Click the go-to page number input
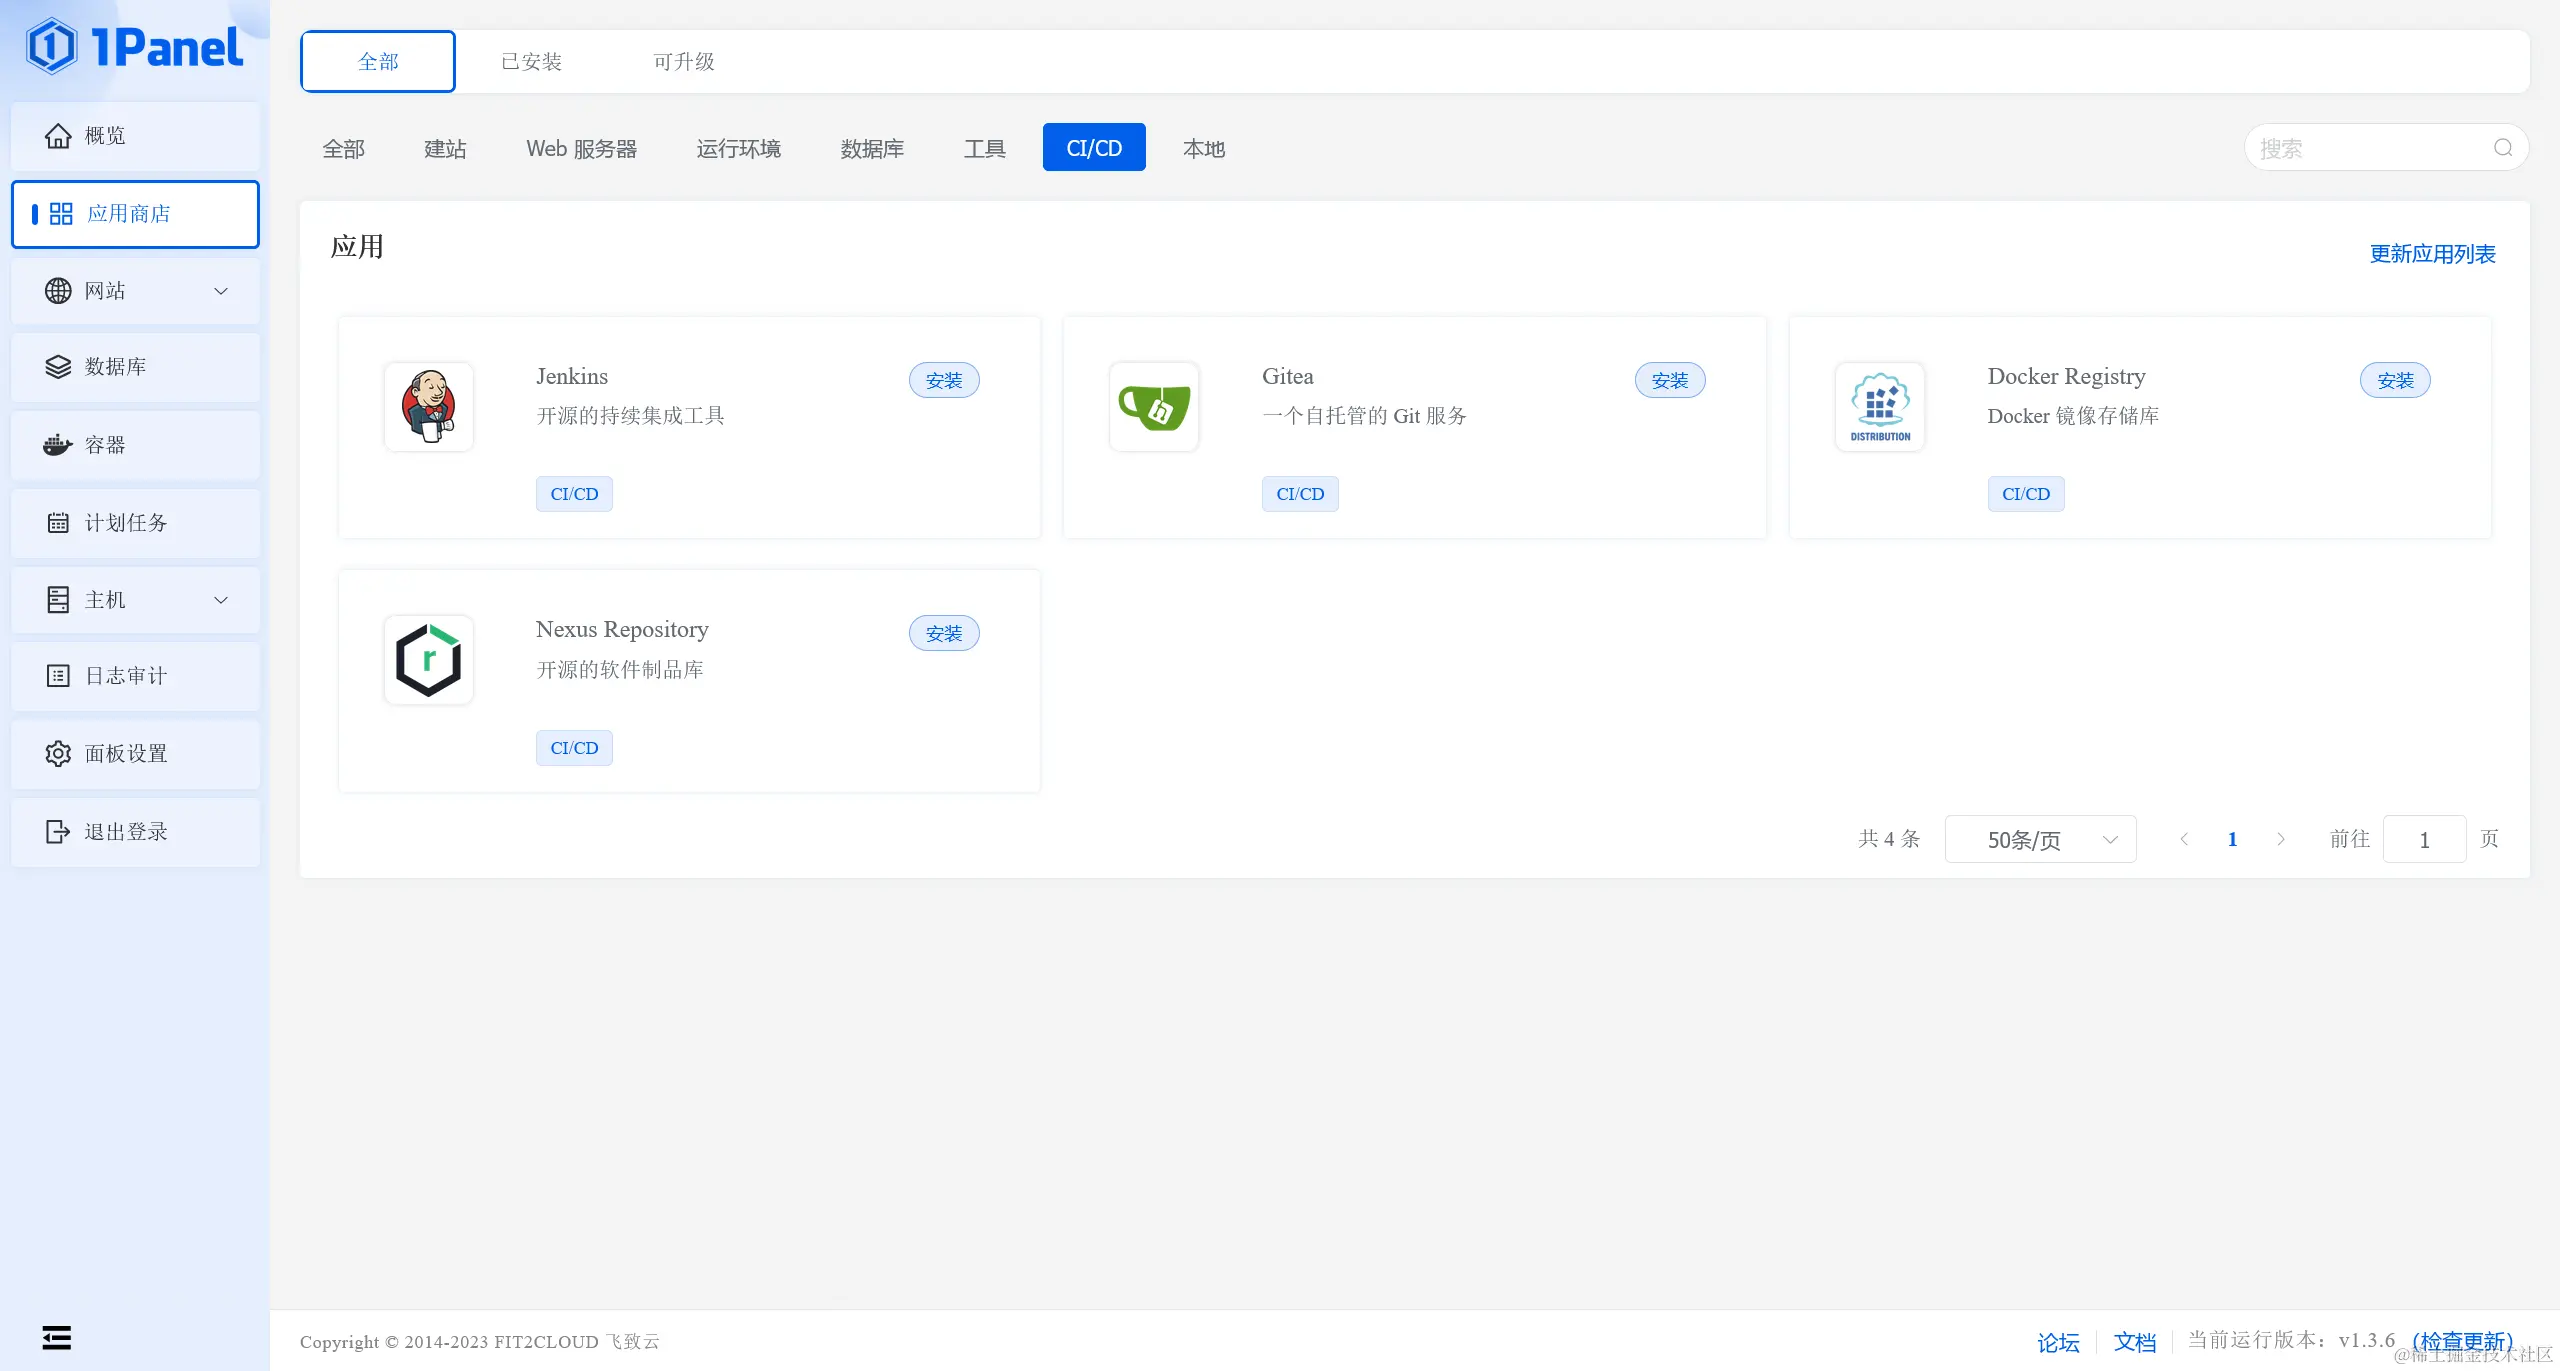The height and width of the screenshot is (1371, 2560). pos(2424,840)
